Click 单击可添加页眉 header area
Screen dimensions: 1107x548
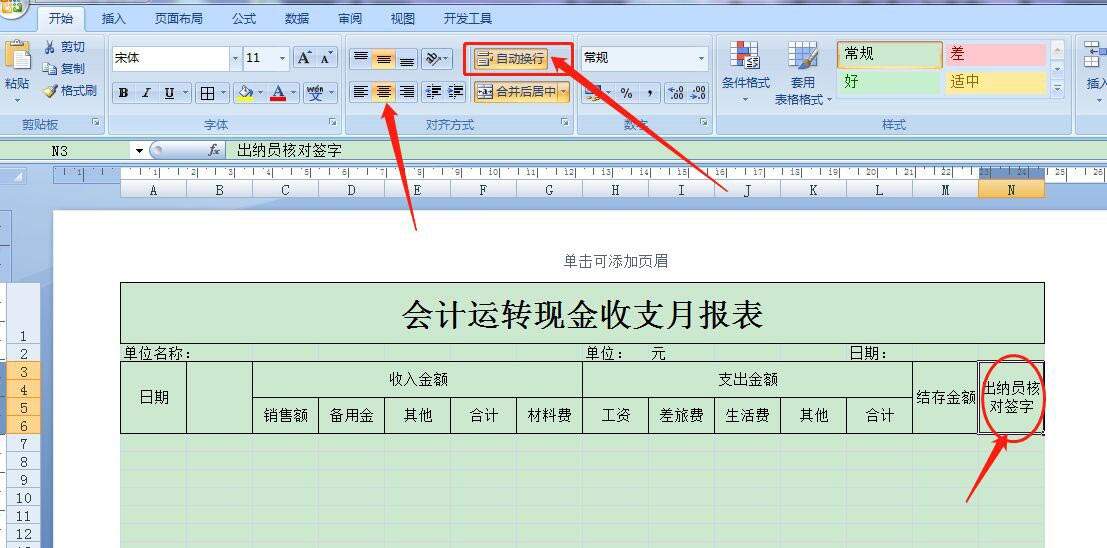[x=615, y=261]
